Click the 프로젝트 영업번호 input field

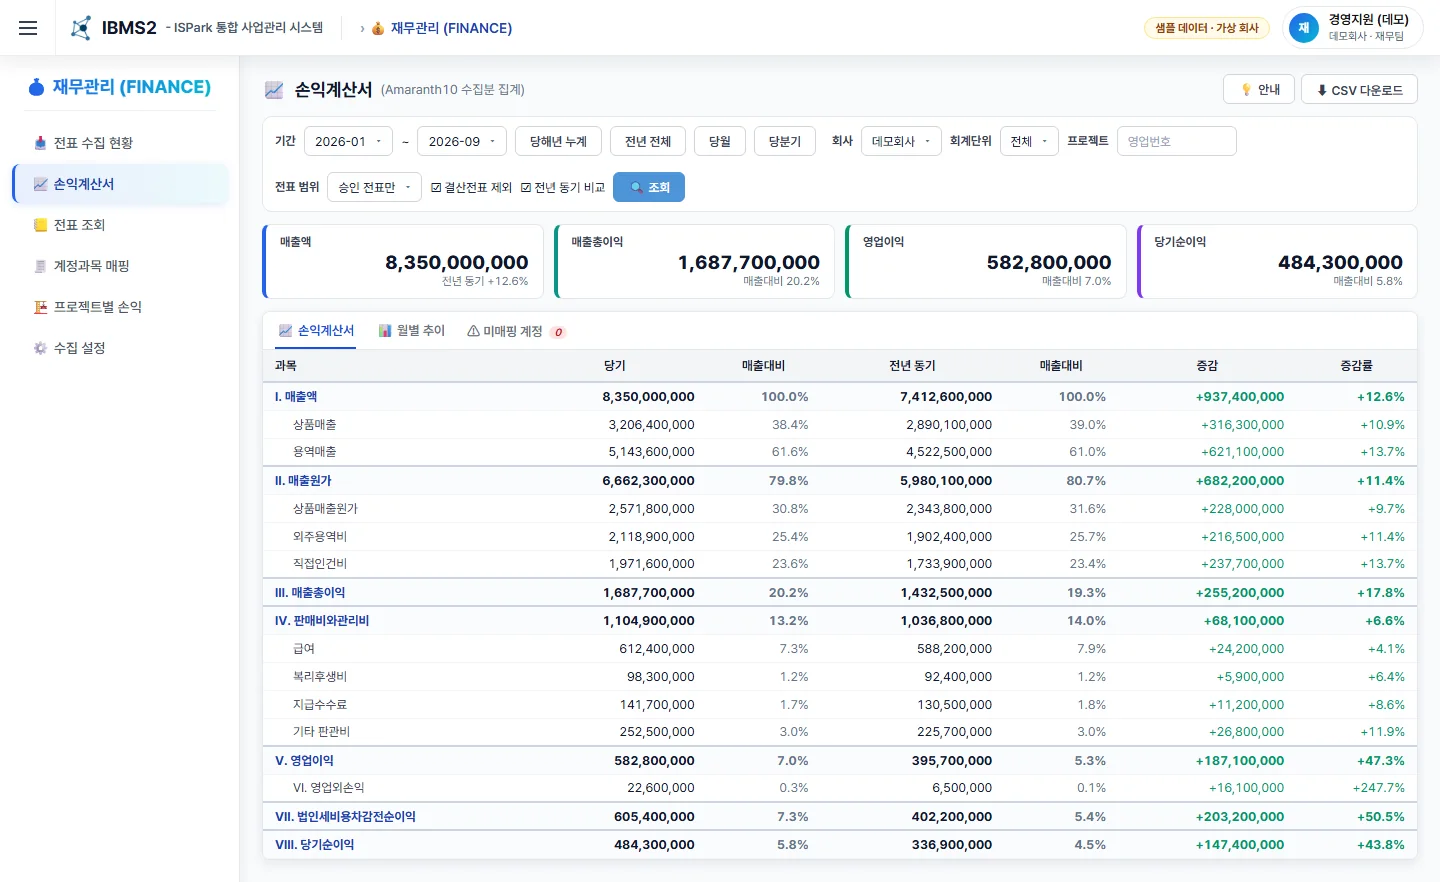pos(1177,142)
